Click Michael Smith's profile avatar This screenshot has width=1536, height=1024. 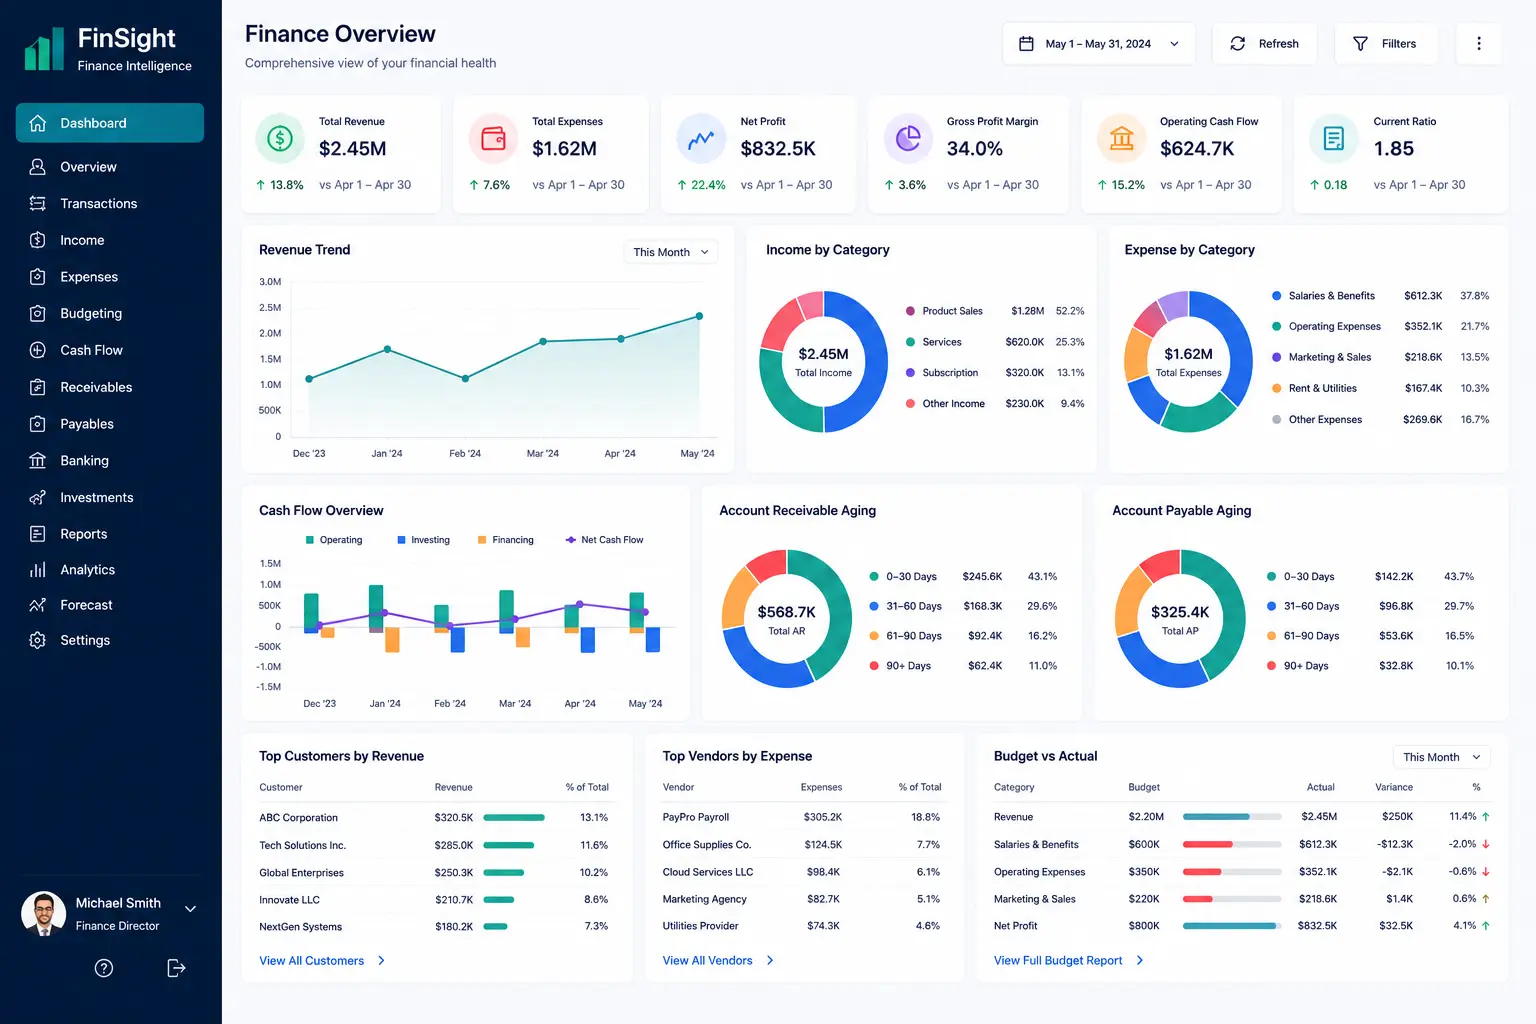pyautogui.click(x=43, y=914)
